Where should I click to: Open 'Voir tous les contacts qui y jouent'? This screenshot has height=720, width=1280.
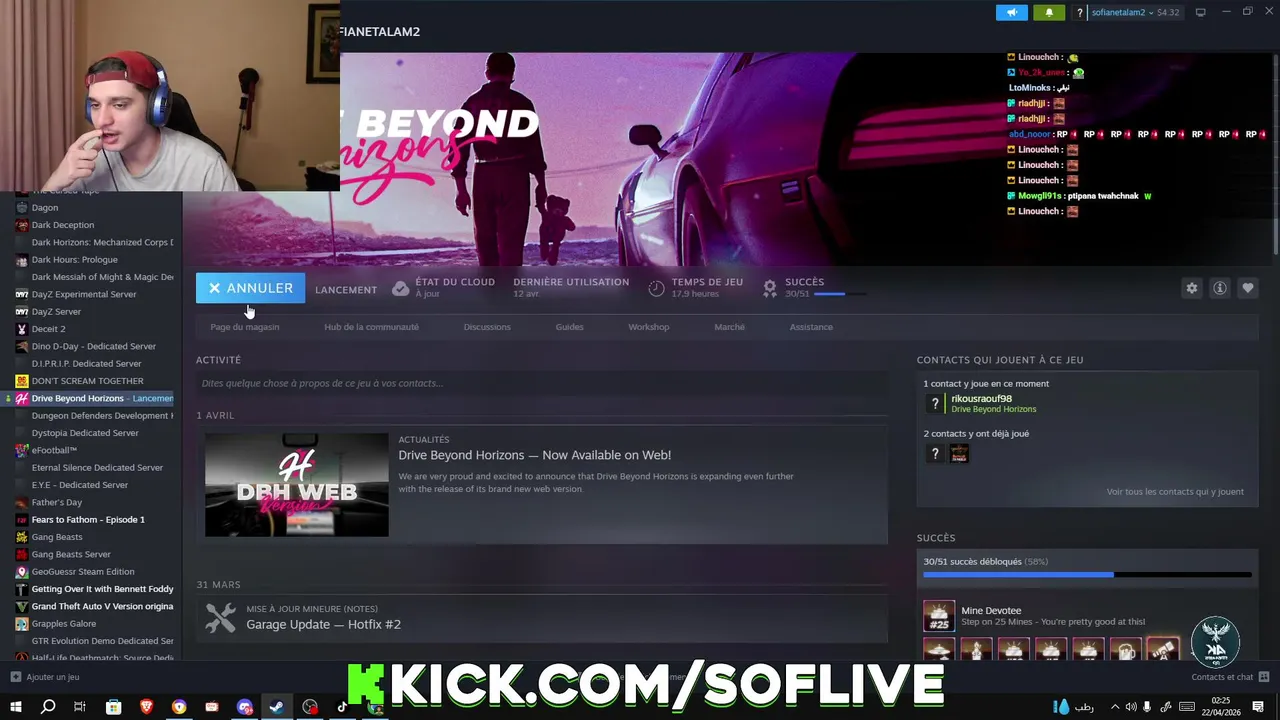(x=1175, y=492)
